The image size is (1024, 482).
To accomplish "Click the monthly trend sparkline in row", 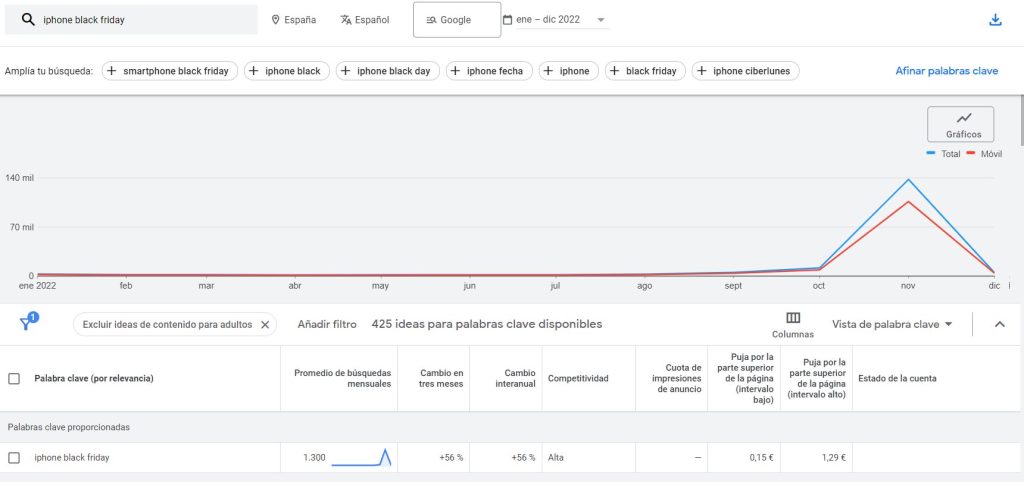I will pos(361,457).
